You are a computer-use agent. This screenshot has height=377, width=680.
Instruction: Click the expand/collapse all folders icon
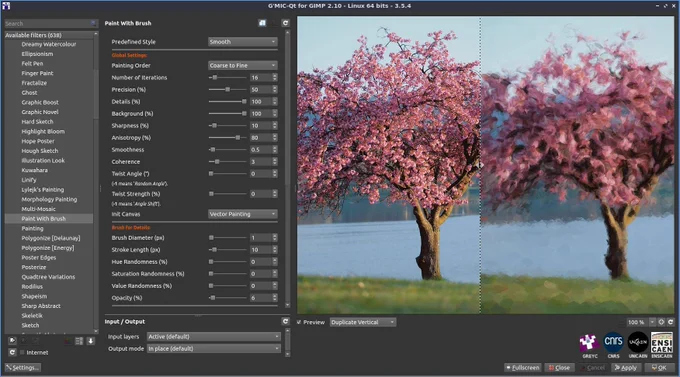coord(79,341)
